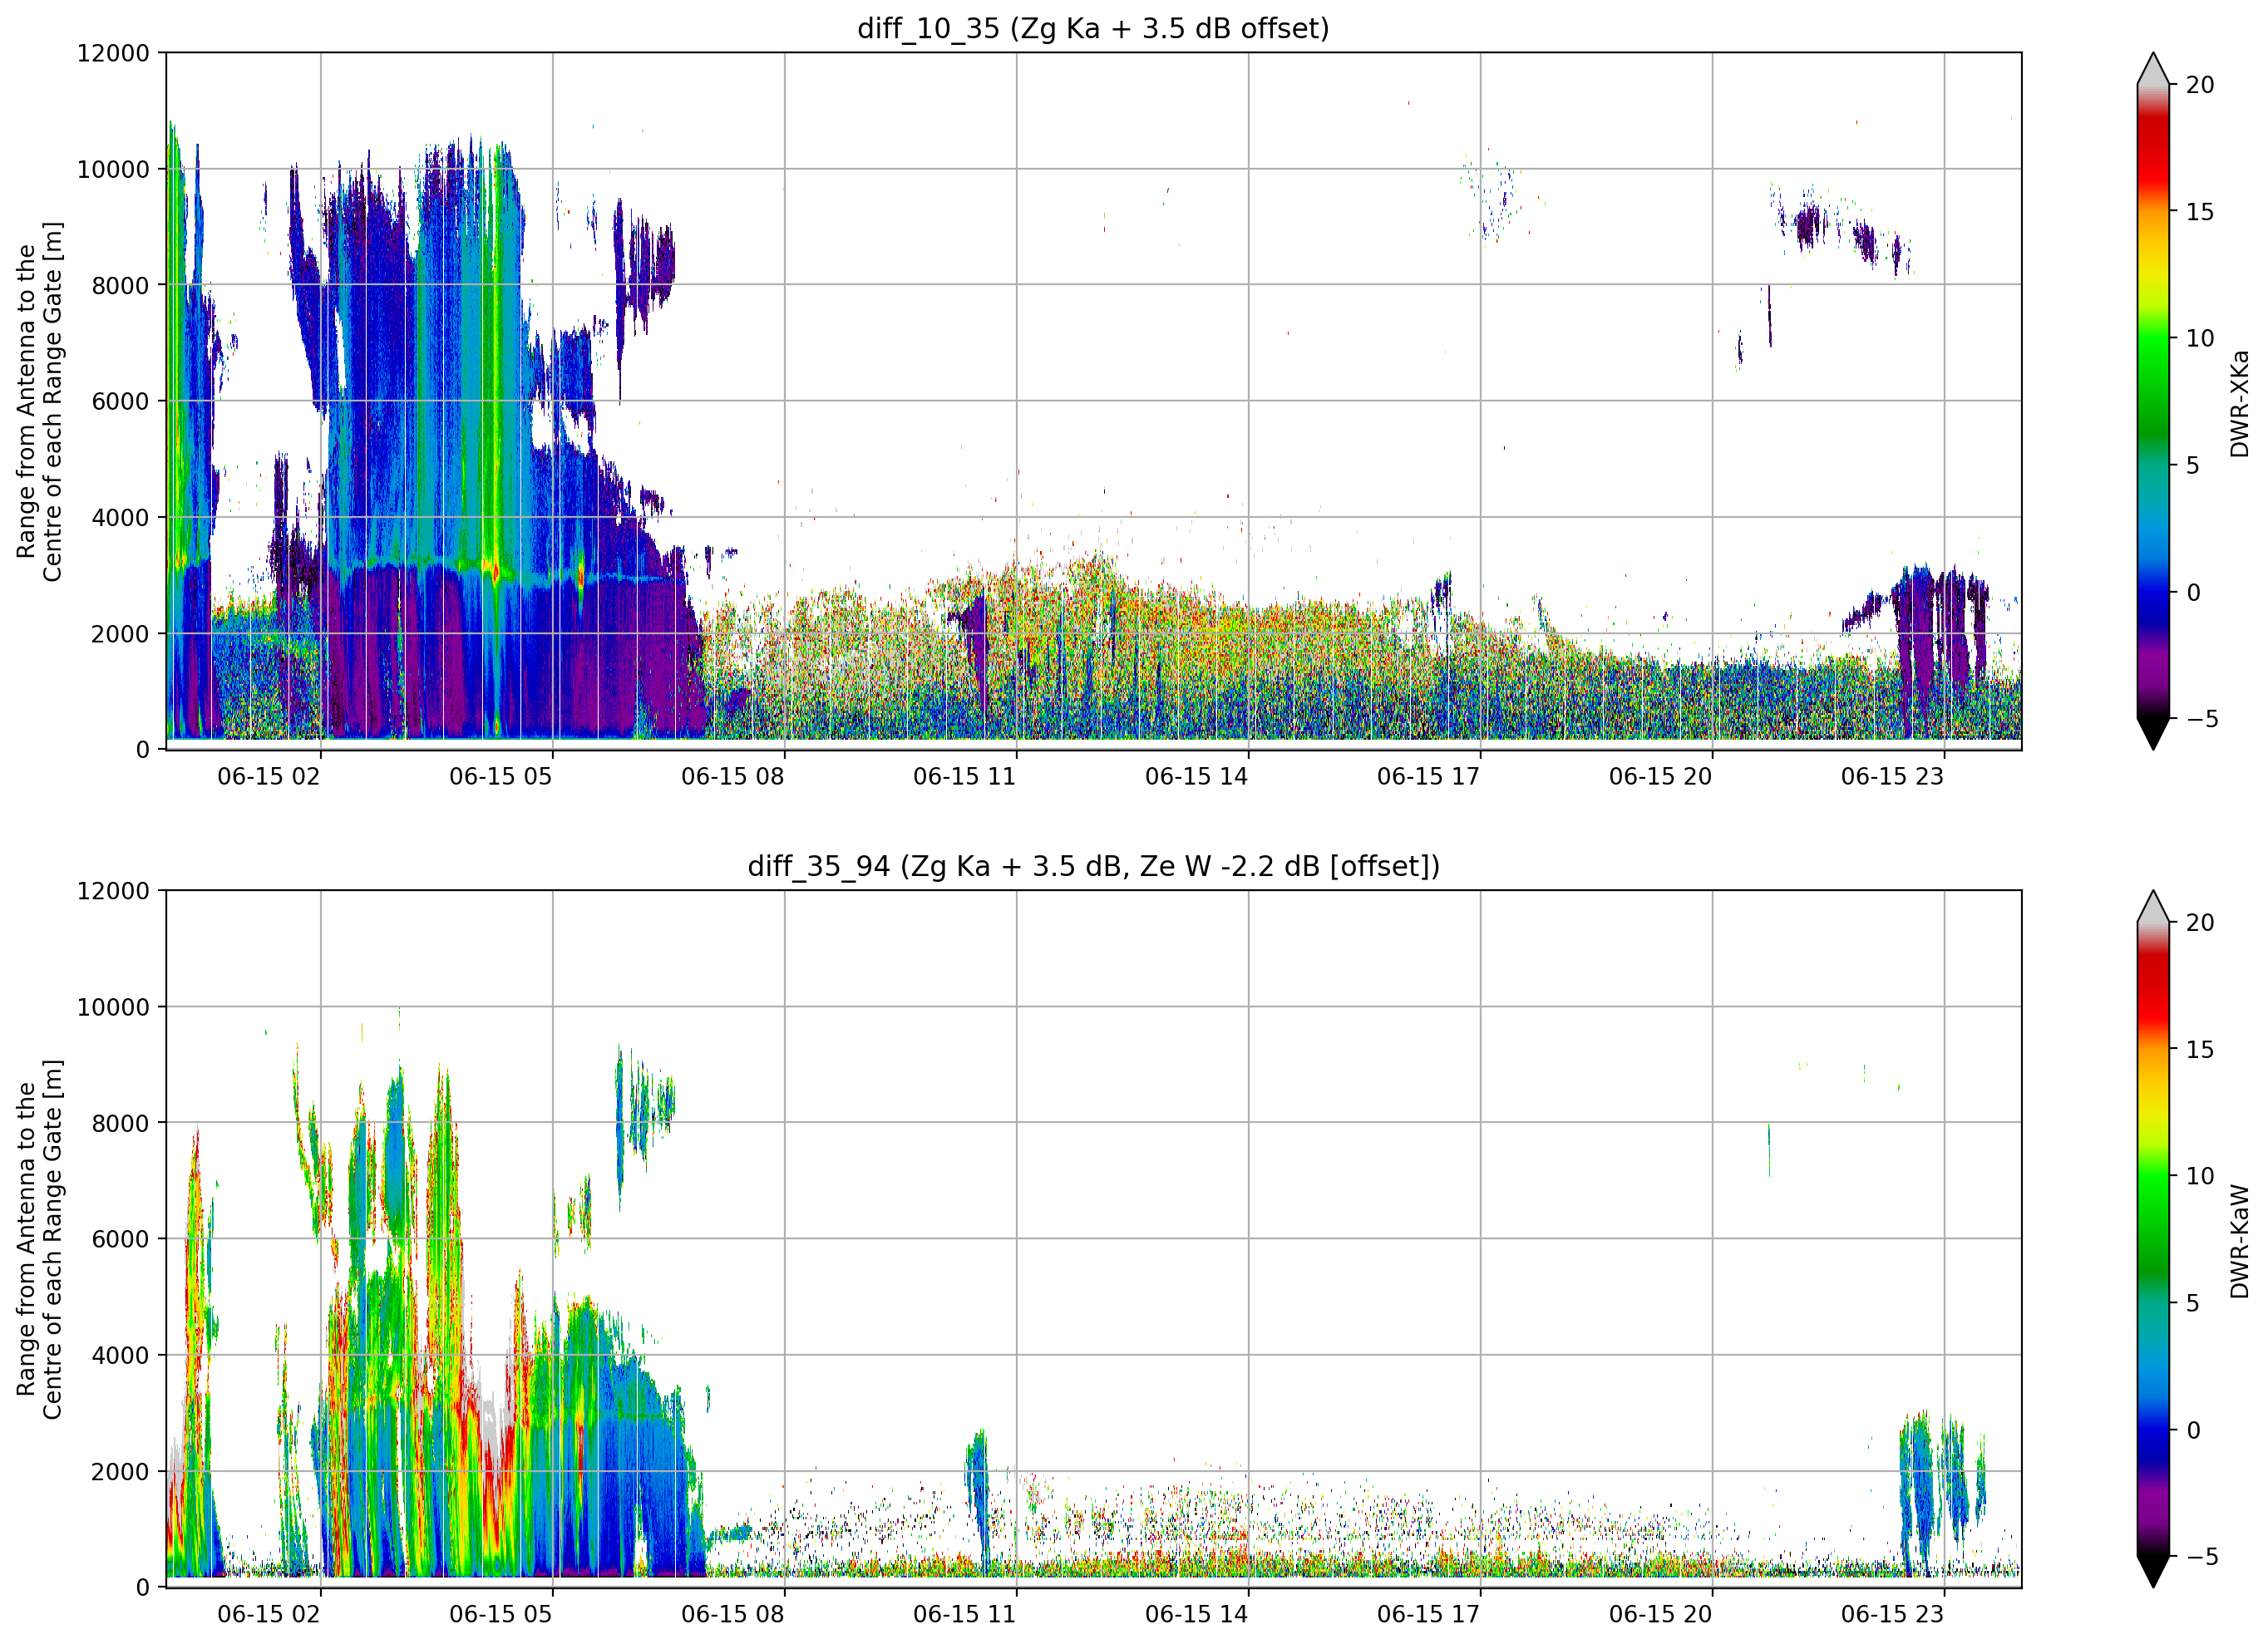Click the title starting with "diff_35_94"

(1093, 866)
